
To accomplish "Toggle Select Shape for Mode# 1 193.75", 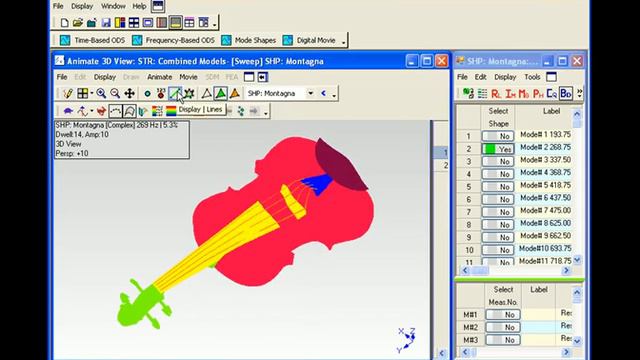I will [x=498, y=136].
